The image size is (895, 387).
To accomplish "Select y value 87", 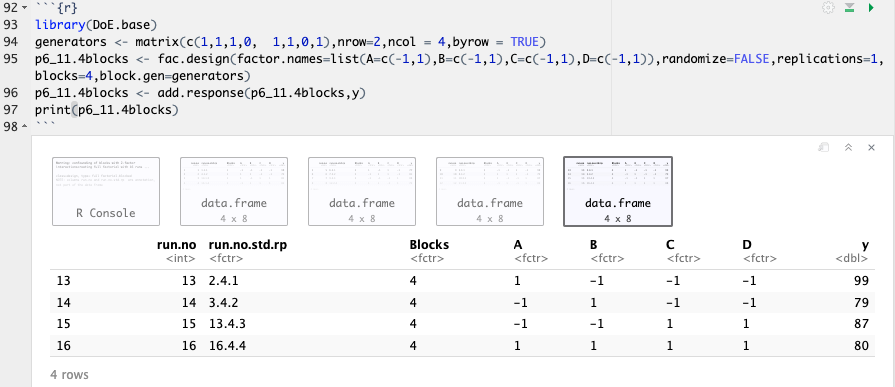I will point(862,324).
